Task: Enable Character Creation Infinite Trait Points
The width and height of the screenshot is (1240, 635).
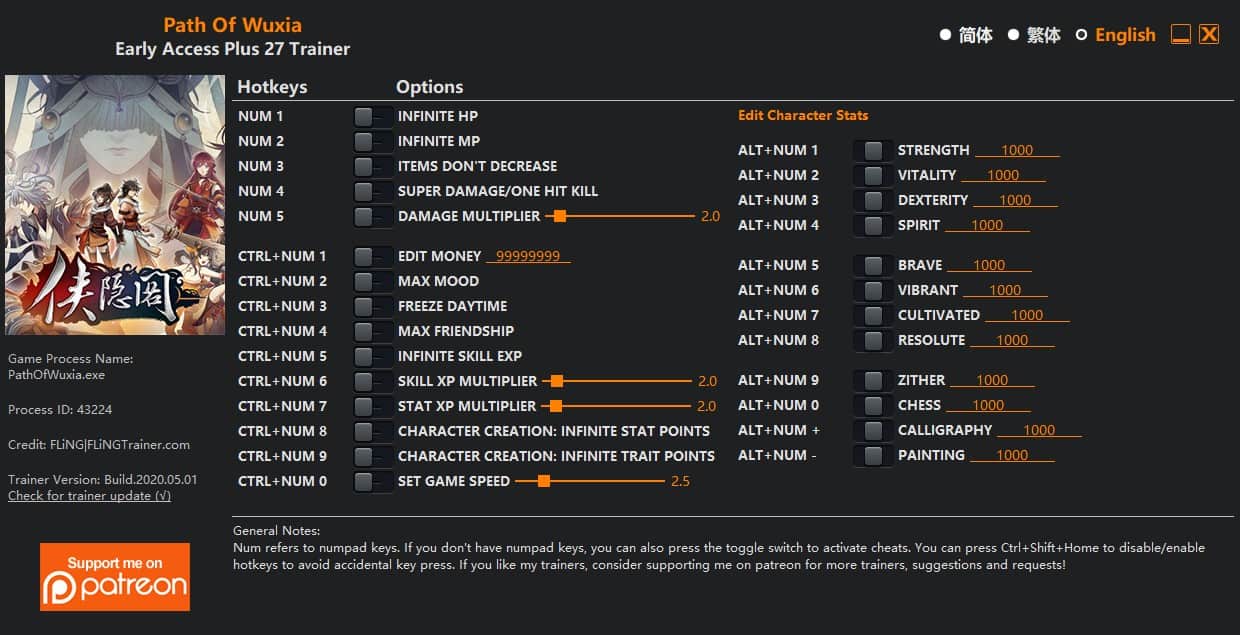Action: pyautogui.click(x=373, y=456)
